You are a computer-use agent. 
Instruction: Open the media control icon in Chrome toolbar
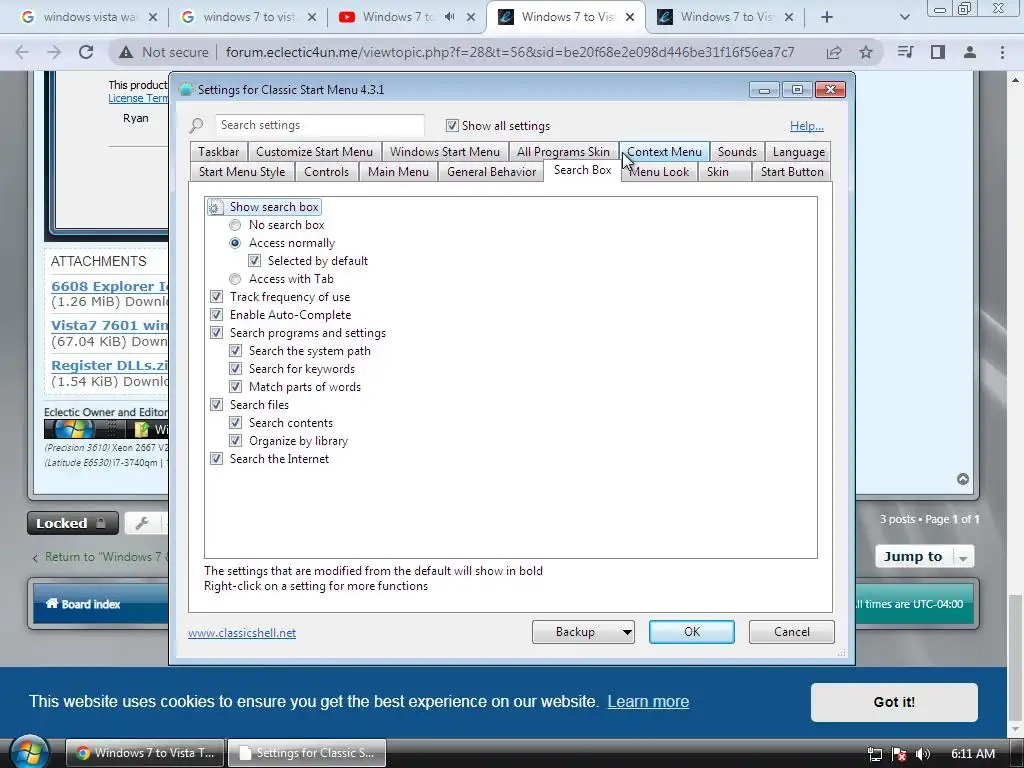[905, 52]
